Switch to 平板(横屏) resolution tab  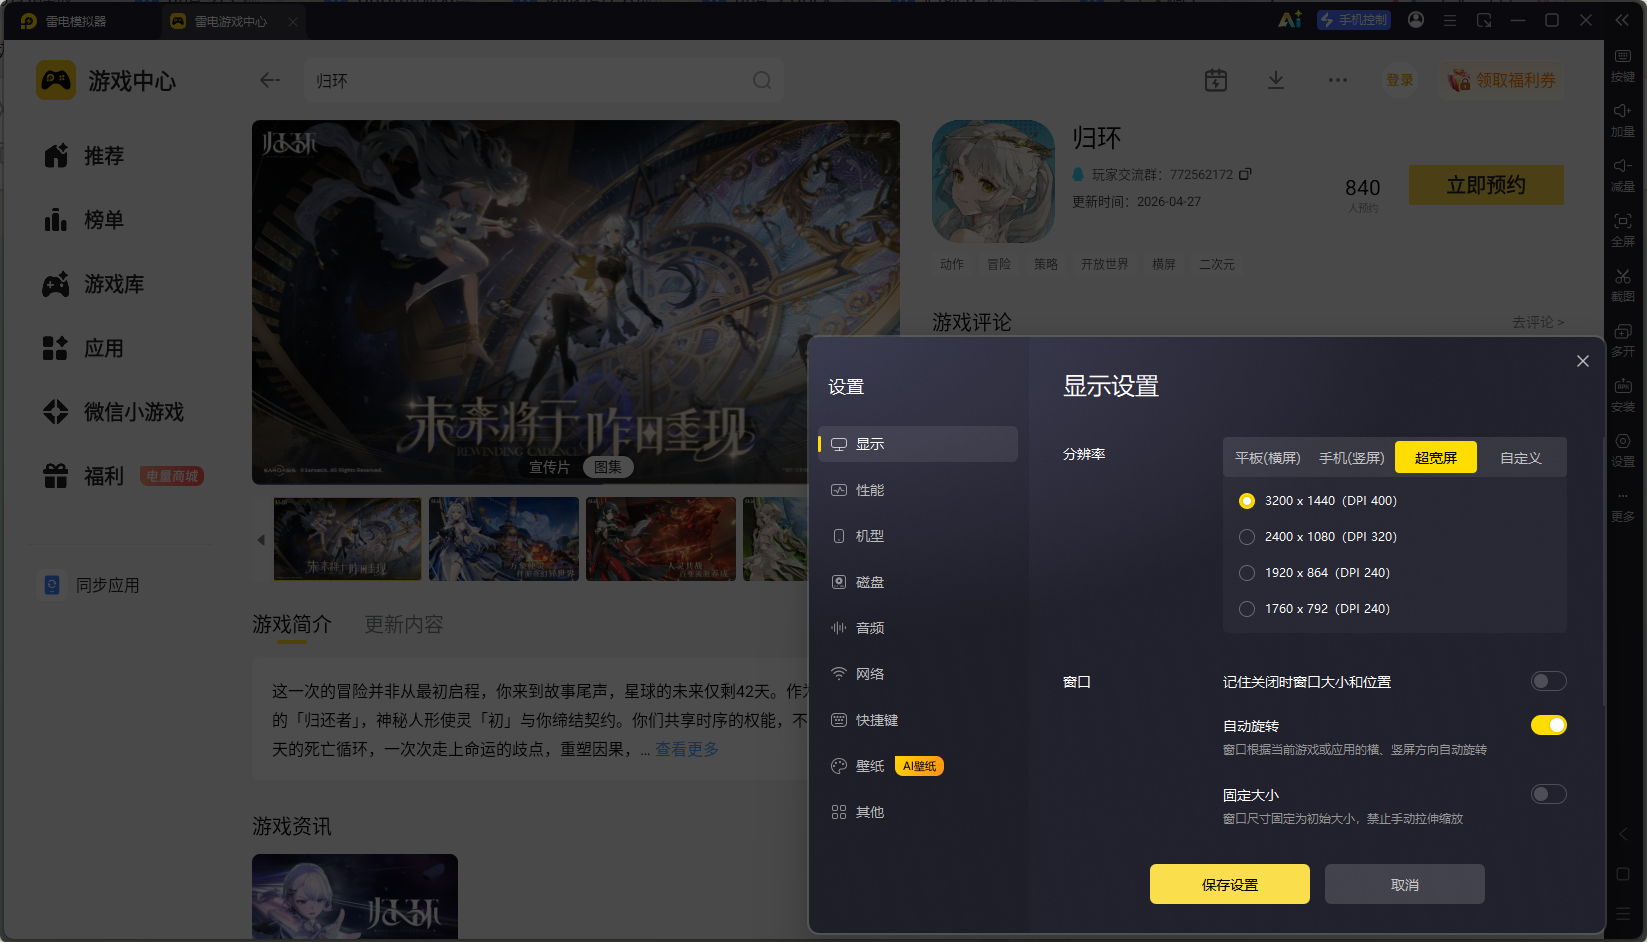[x=1267, y=458]
